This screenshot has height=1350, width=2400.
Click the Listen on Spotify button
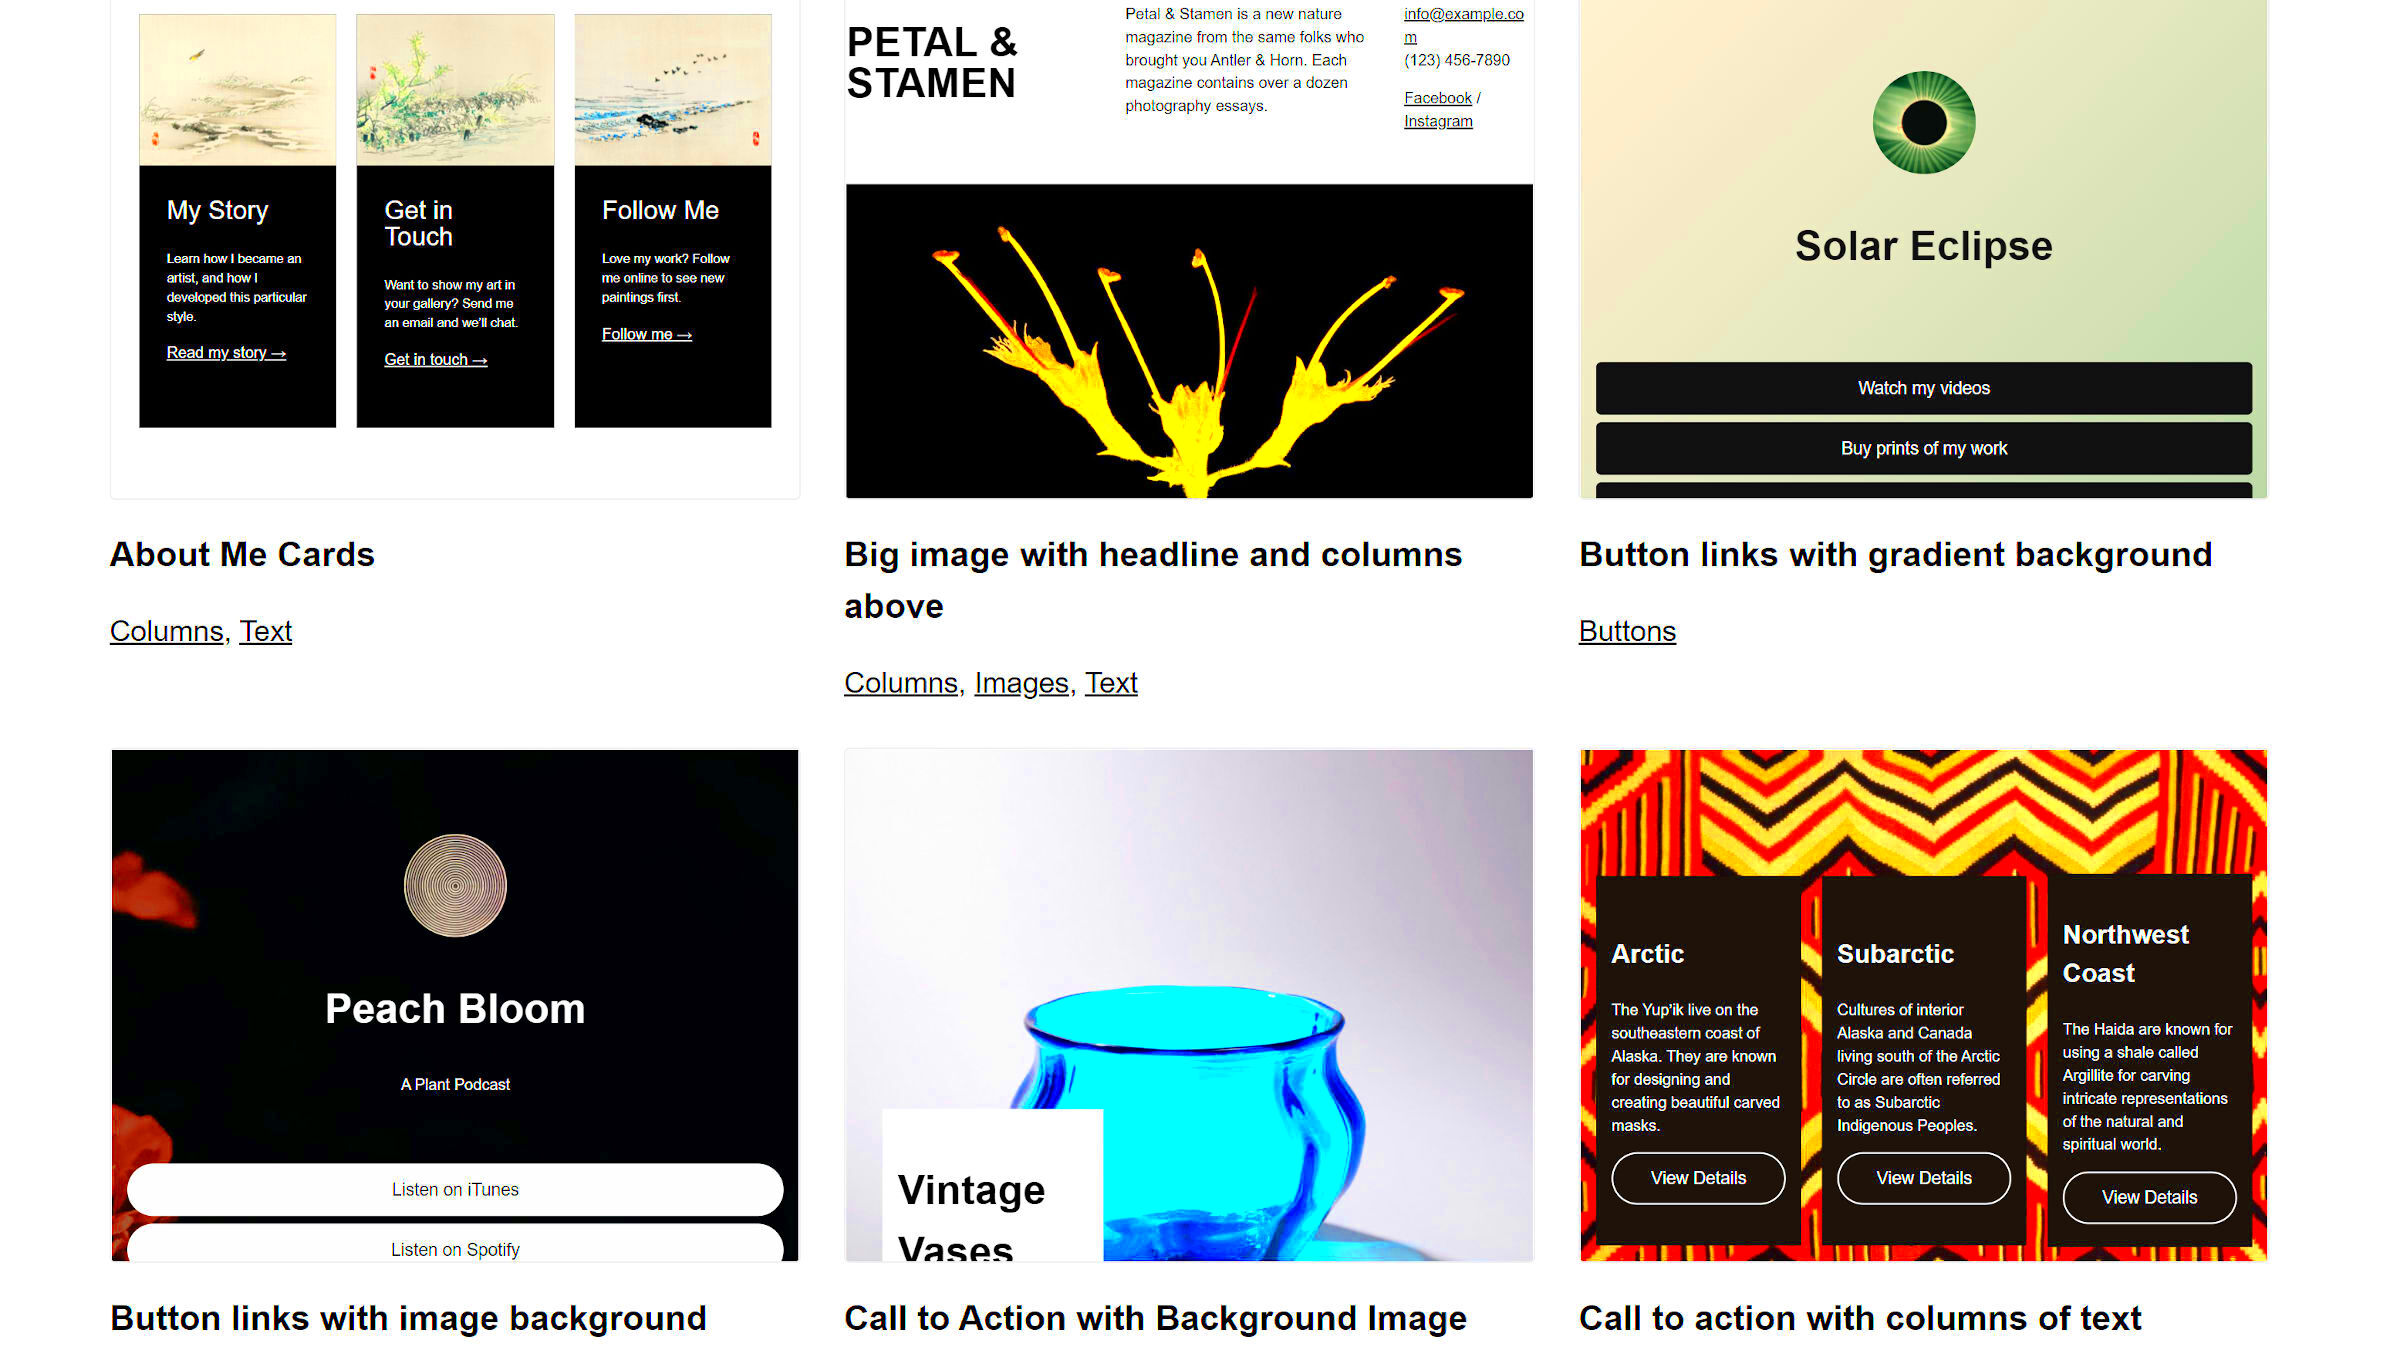click(x=453, y=1249)
